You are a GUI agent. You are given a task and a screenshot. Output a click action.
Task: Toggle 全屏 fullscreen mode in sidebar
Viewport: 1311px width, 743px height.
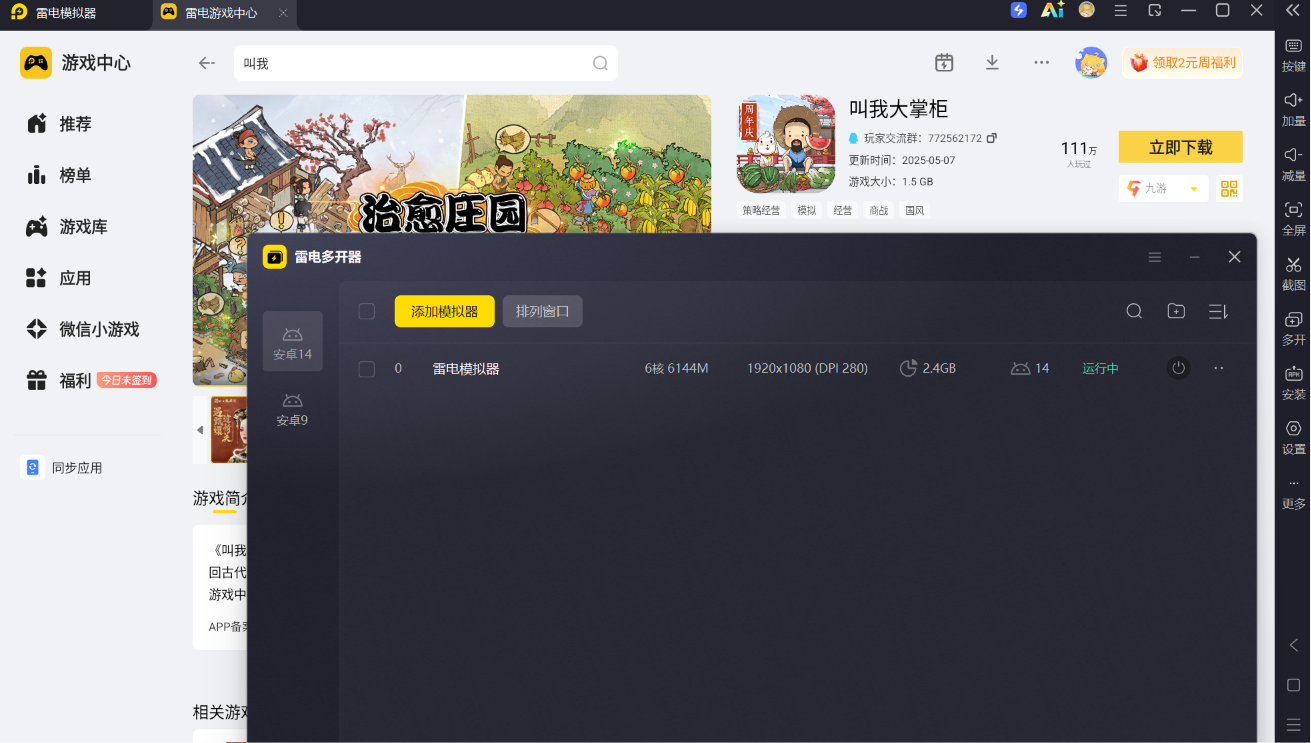(x=1294, y=219)
